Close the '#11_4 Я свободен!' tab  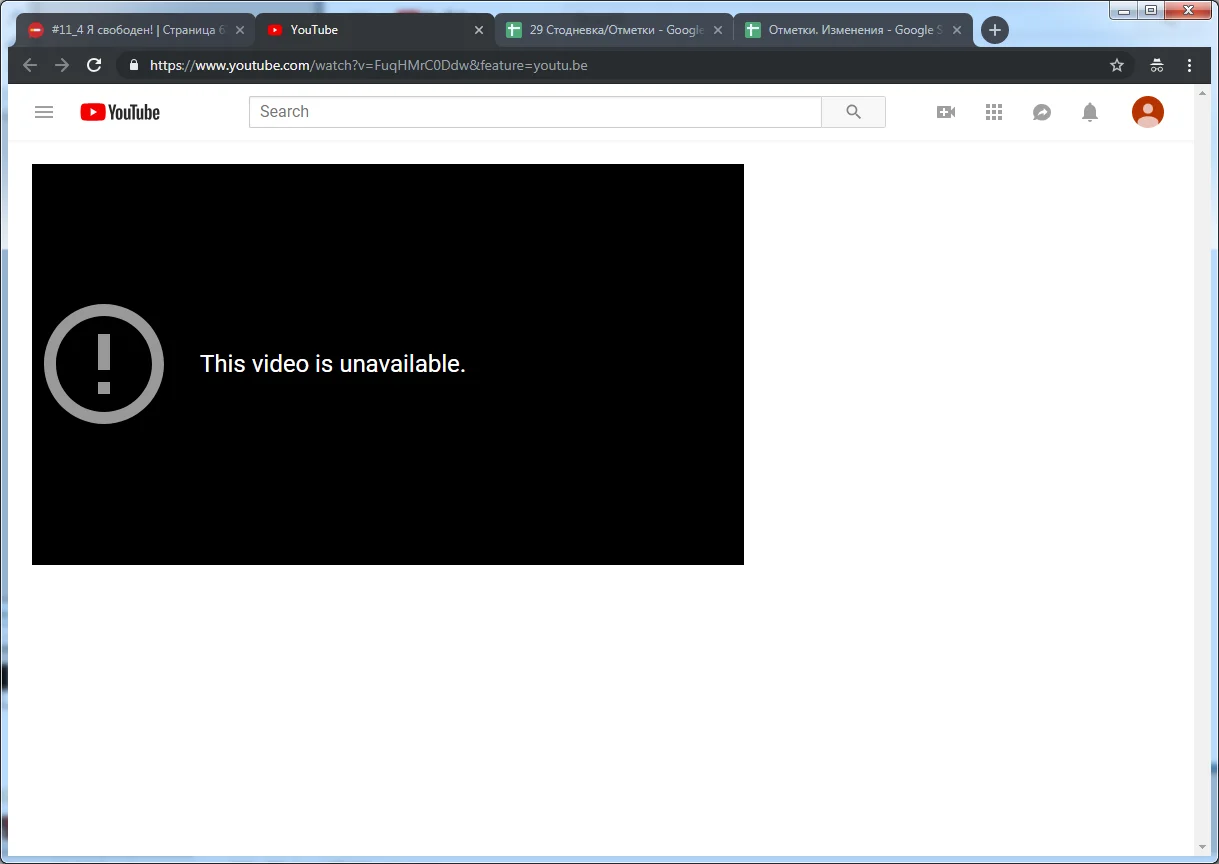(241, 30)
